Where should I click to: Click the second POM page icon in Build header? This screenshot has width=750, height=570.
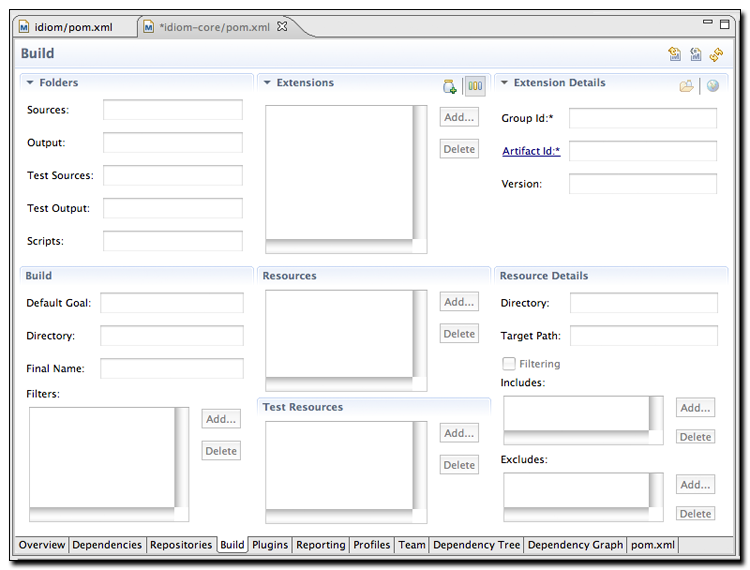(x=696, y=55)
